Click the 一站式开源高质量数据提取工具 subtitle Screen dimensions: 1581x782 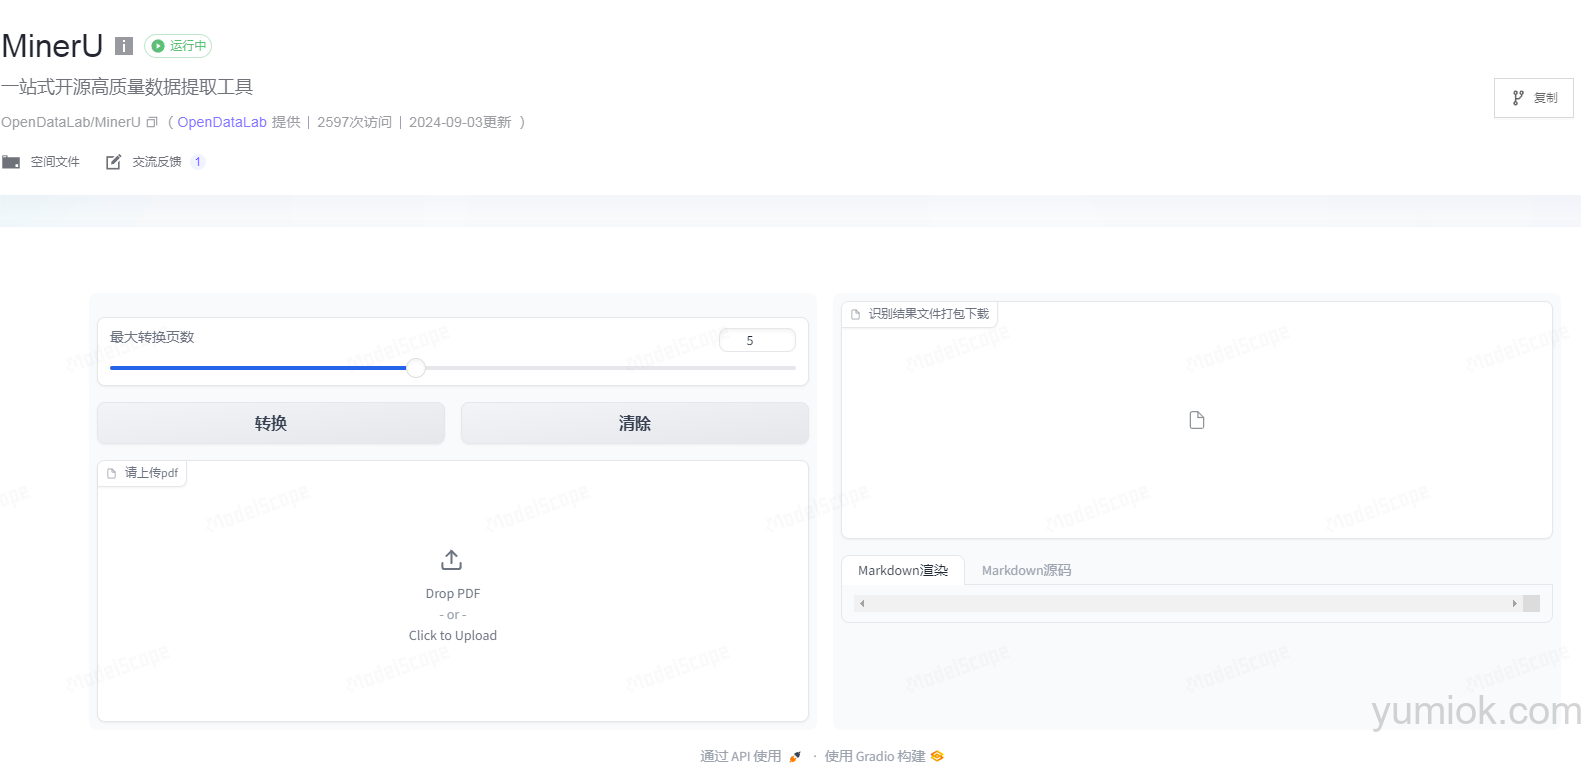point(127,87)
